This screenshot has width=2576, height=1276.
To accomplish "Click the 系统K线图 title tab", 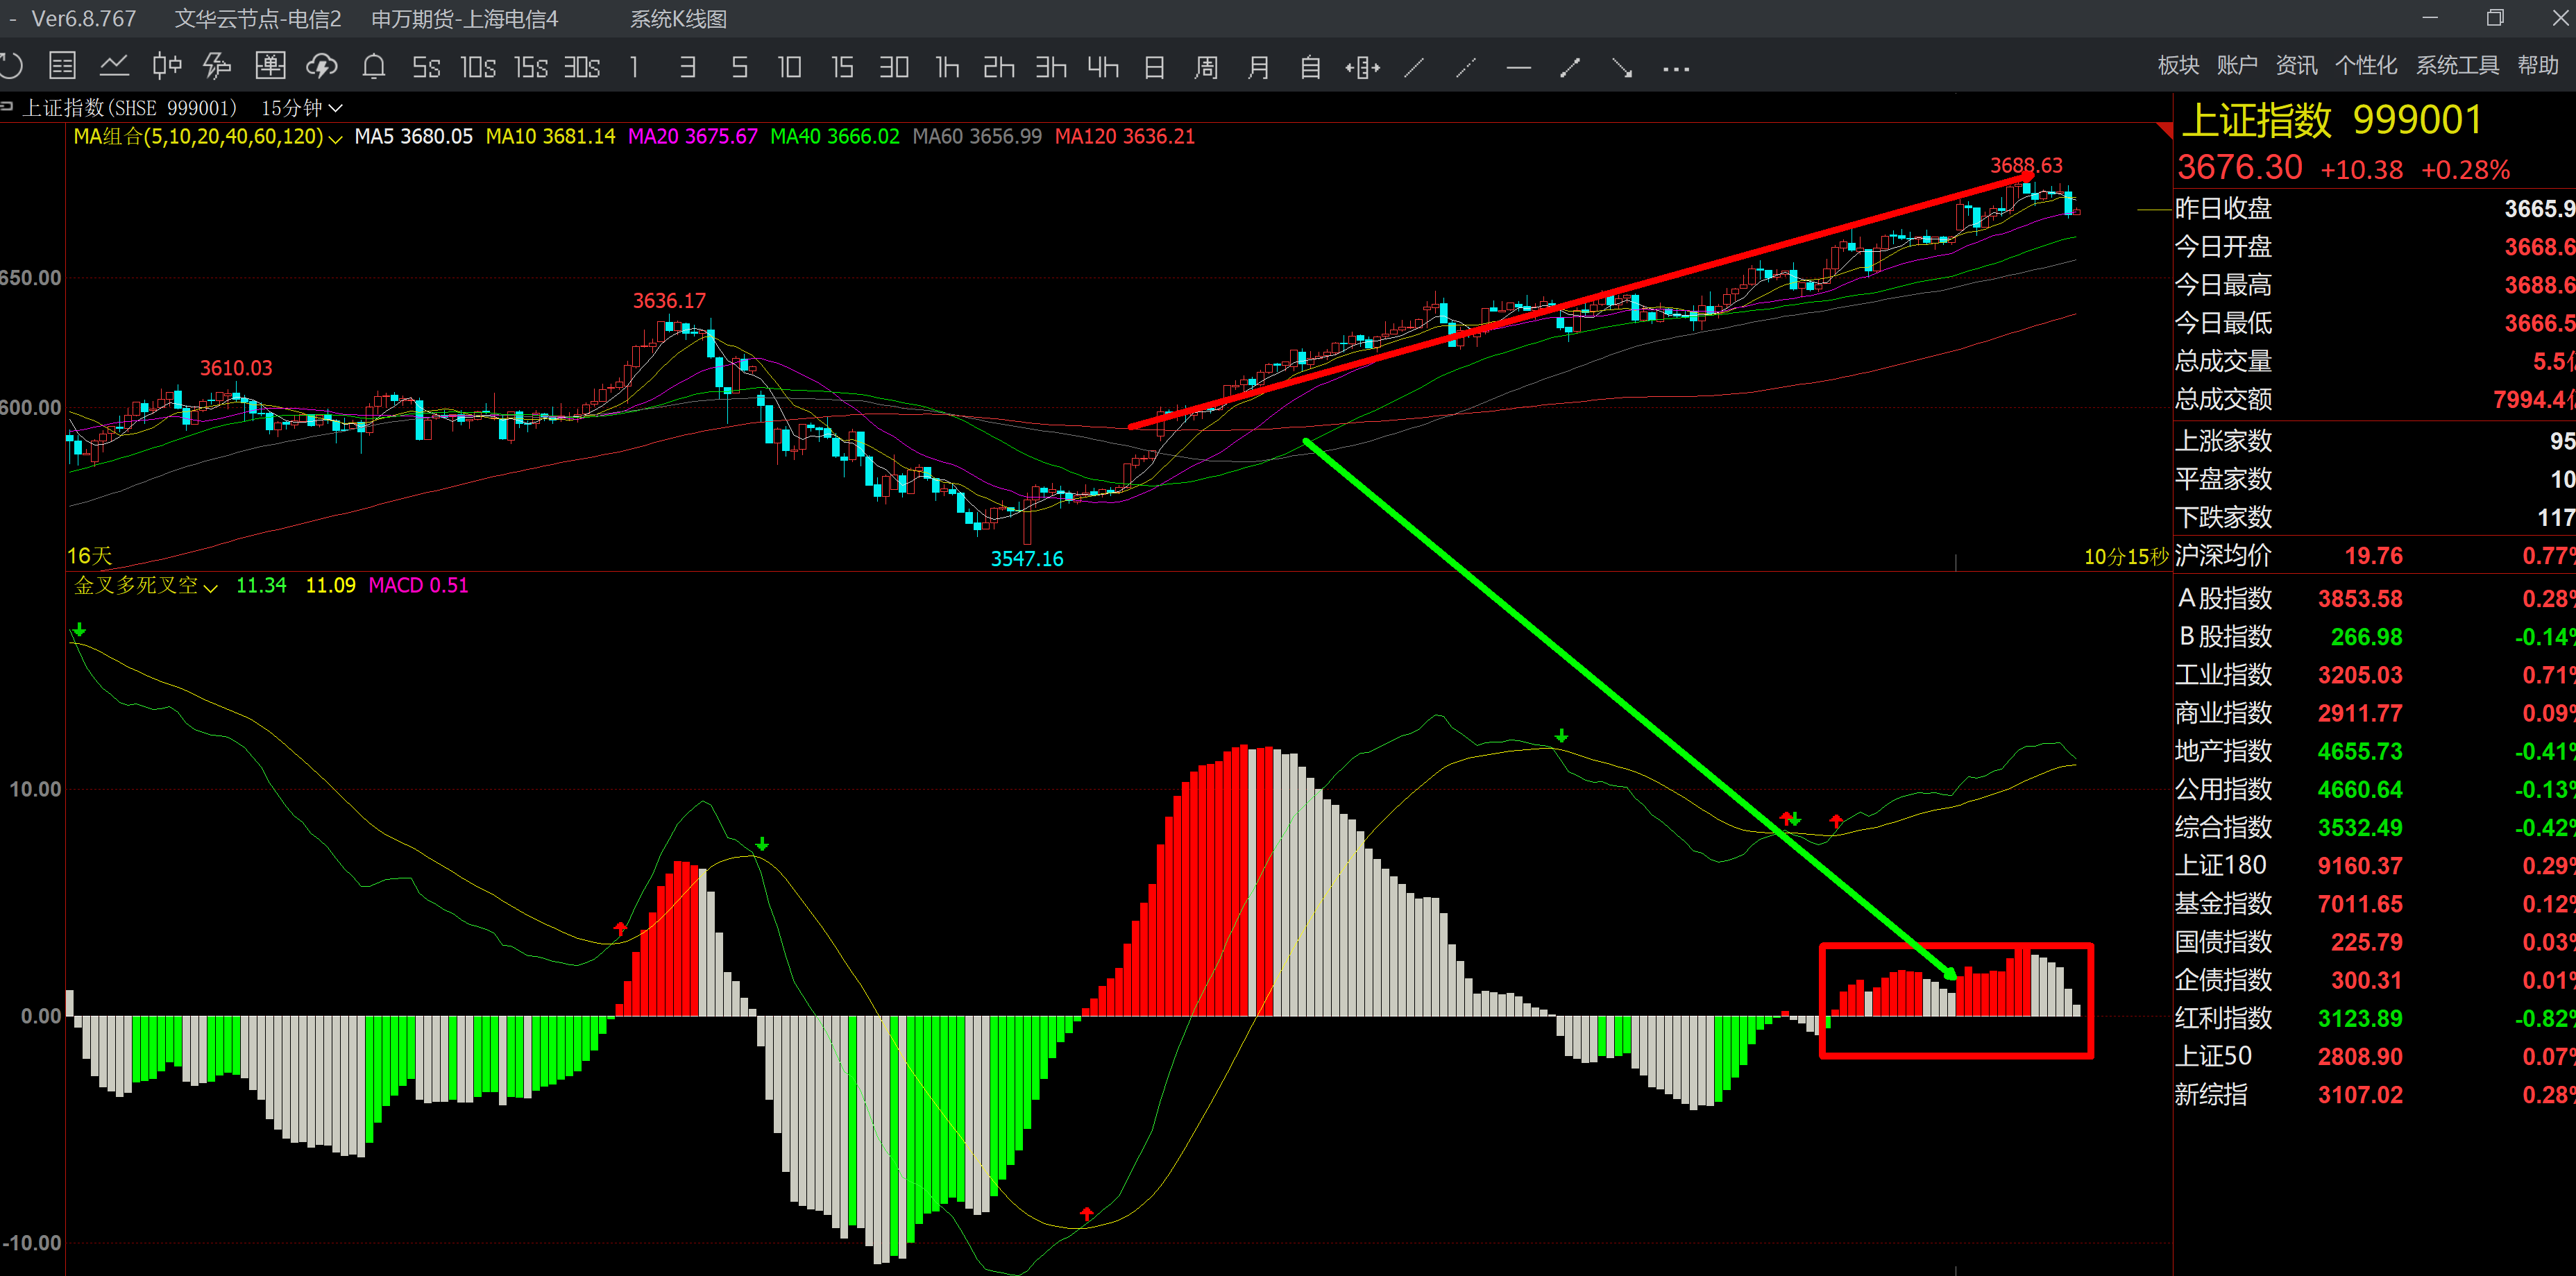I will pos(678,19).
